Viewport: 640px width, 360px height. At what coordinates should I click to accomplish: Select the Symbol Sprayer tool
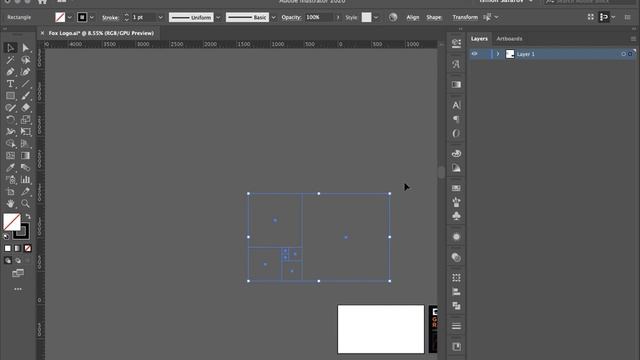pos(10,180)
